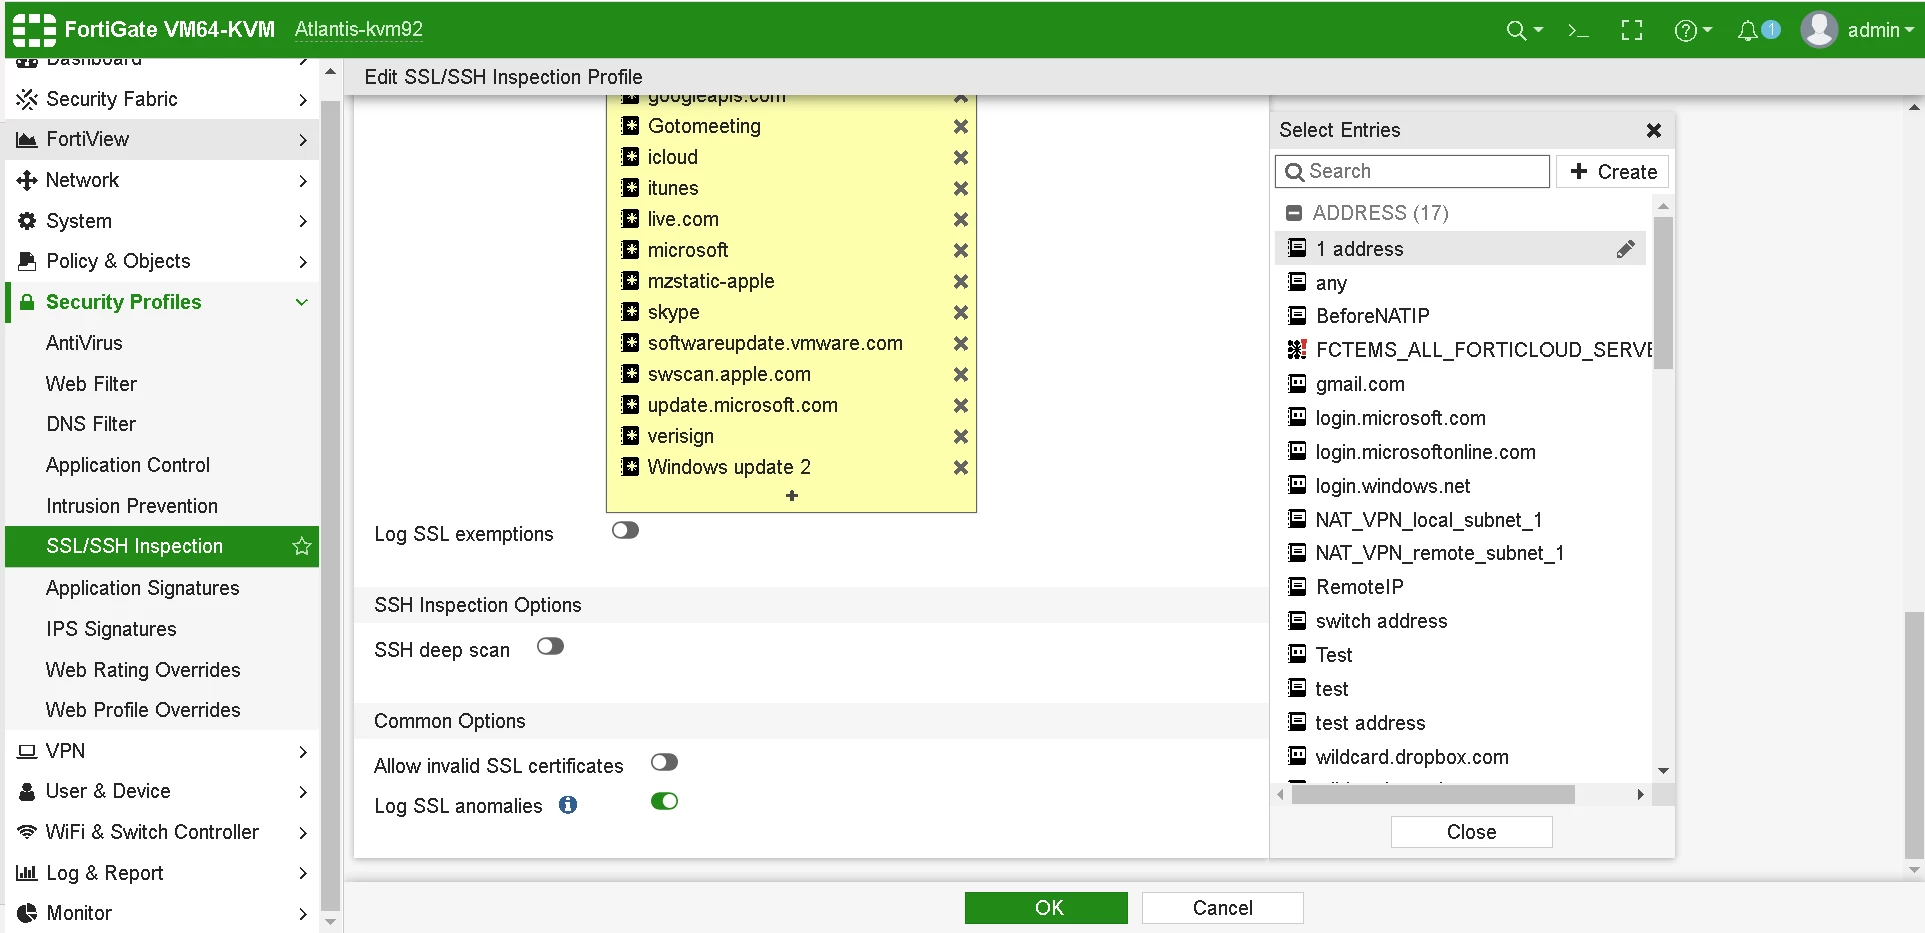Remove the icloud exemption entry

(960, 157)
